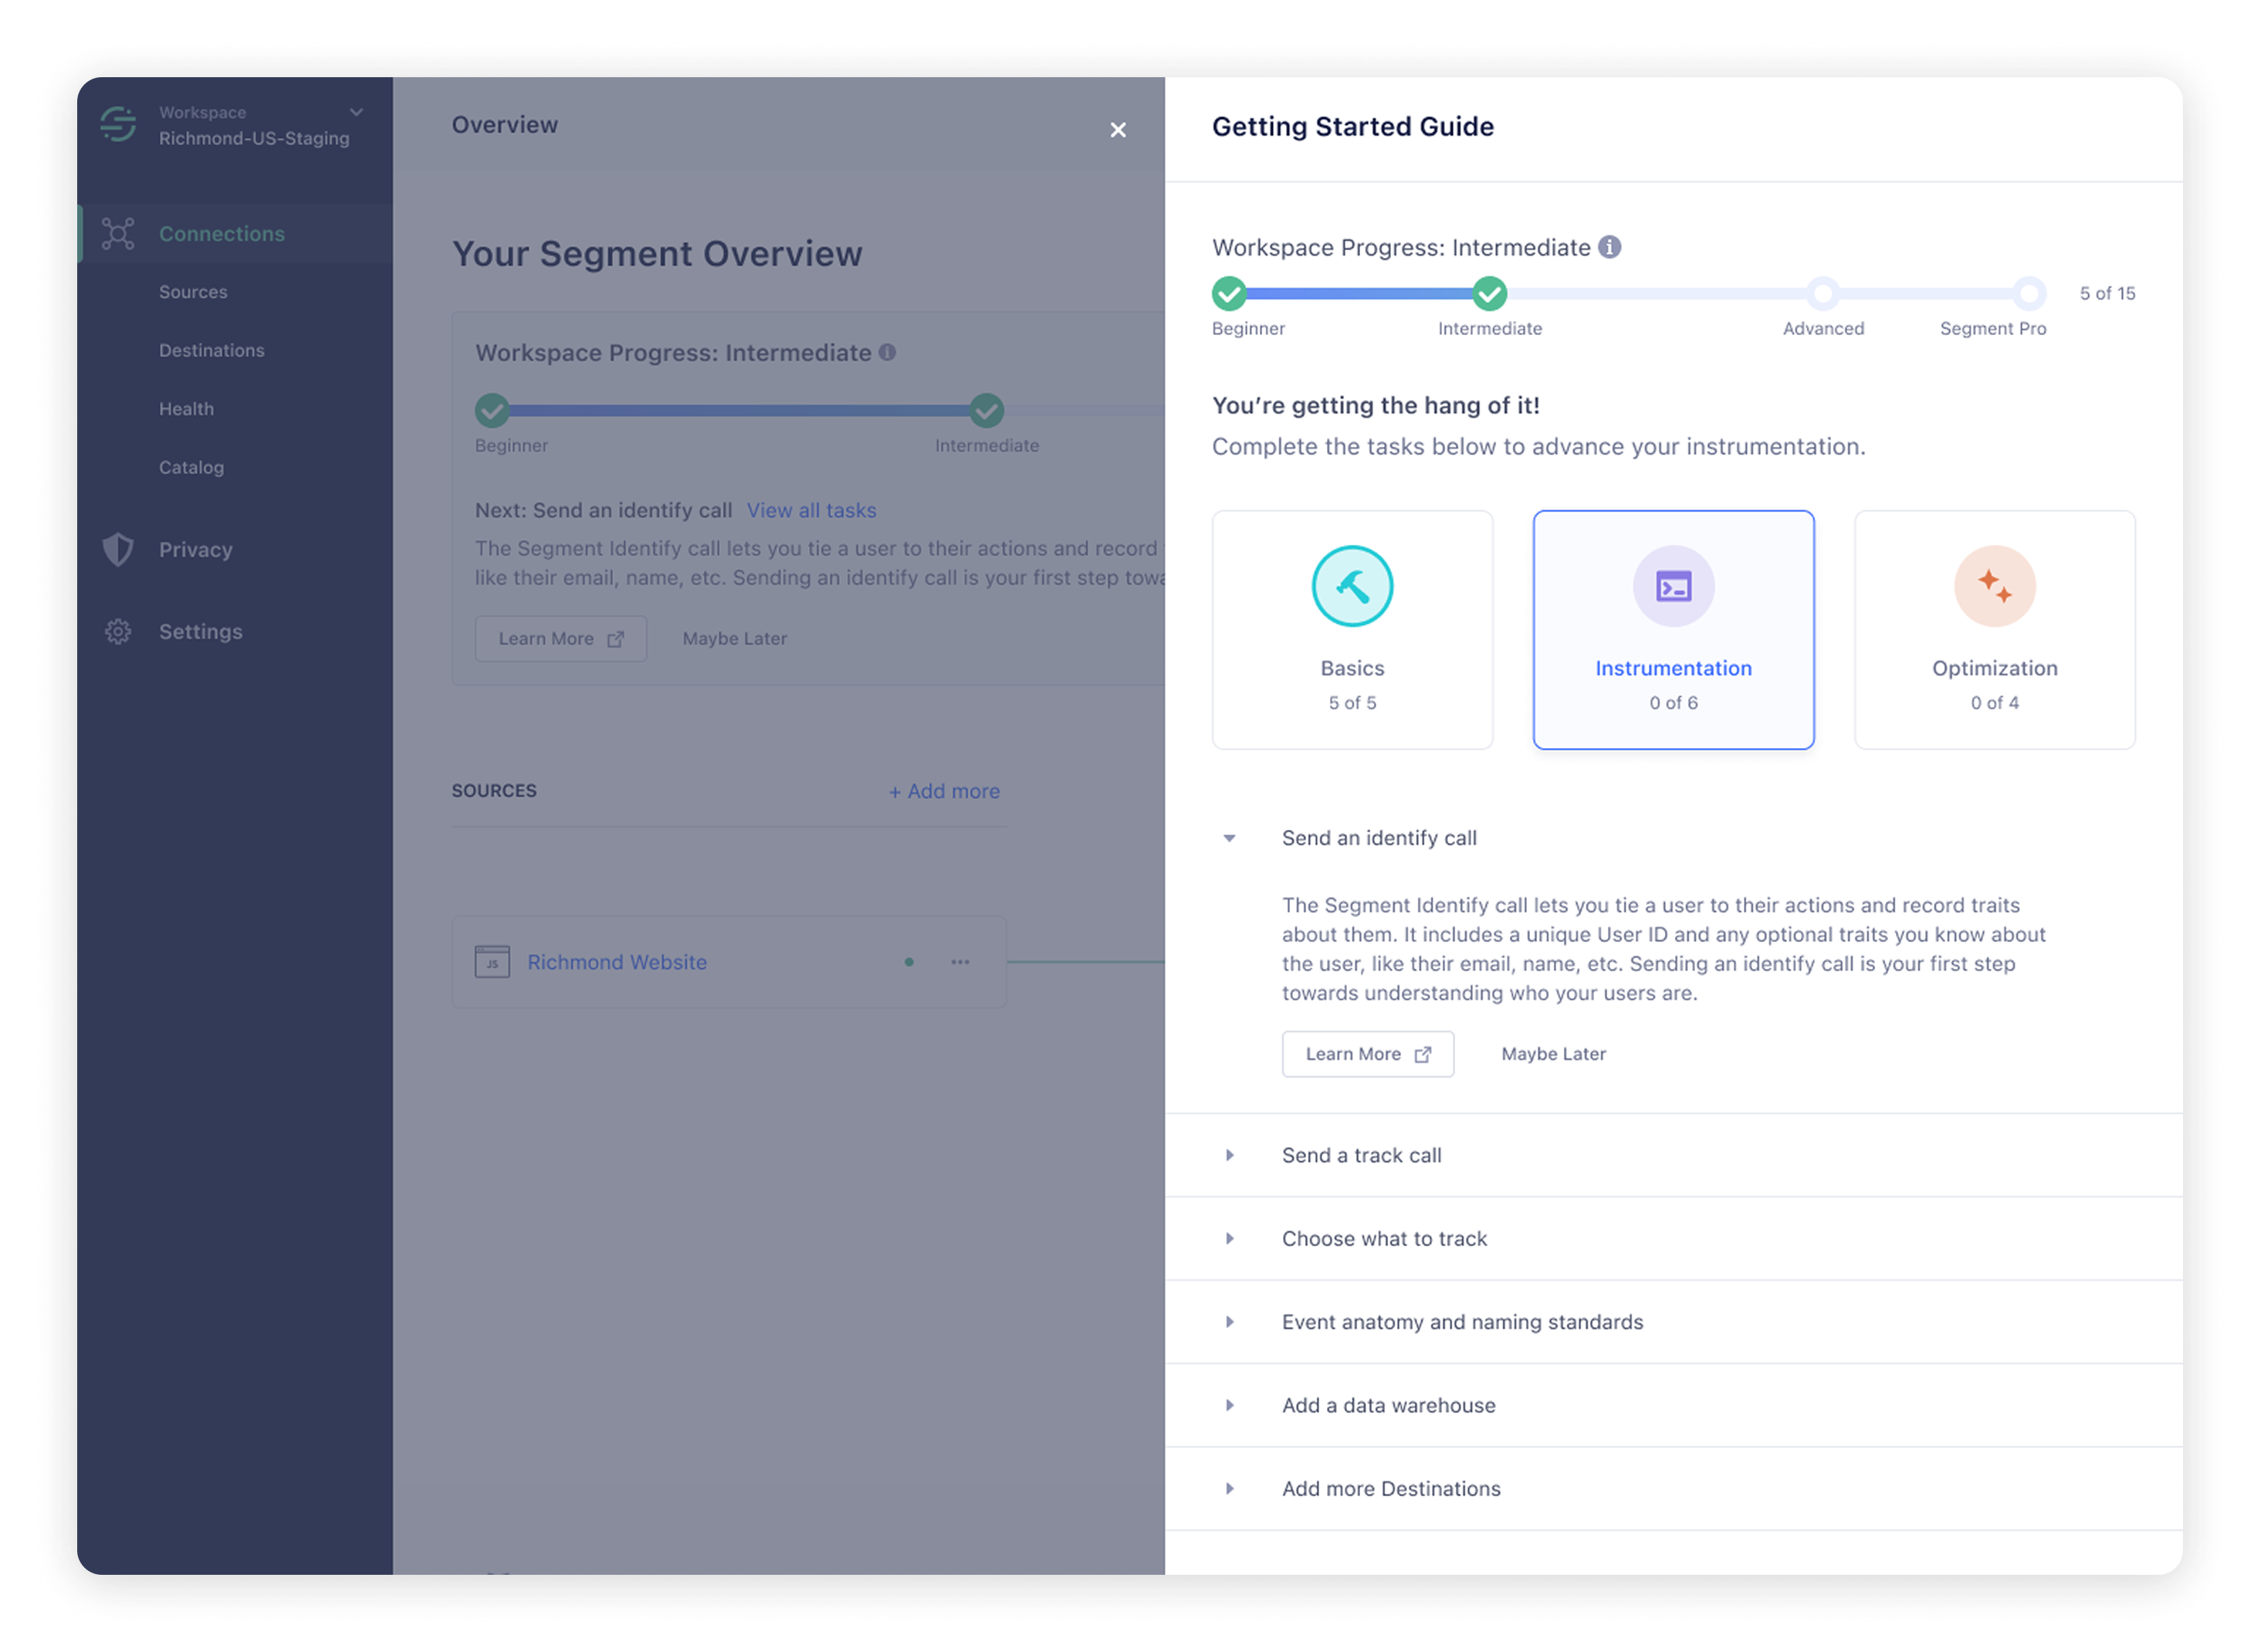
Task: Open the three-dot menu on Richmond Website
Action: pos(959,961)
